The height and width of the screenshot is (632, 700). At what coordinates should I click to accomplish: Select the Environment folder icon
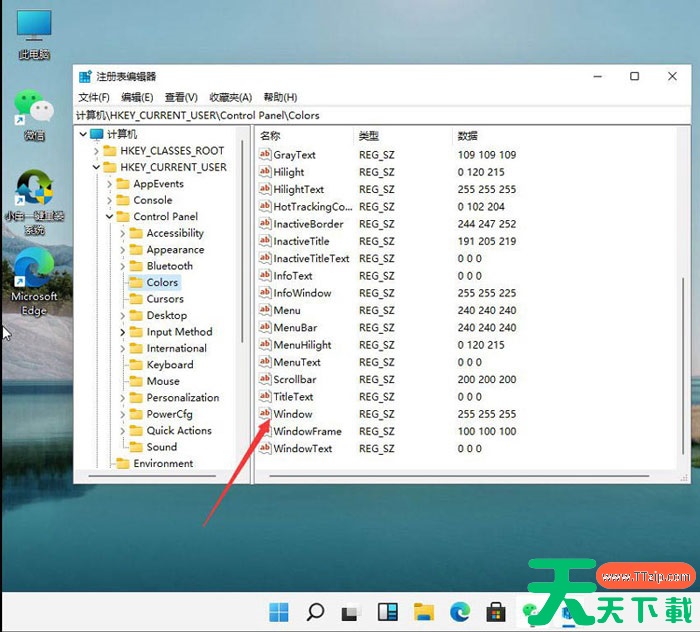tap(122, 463)
